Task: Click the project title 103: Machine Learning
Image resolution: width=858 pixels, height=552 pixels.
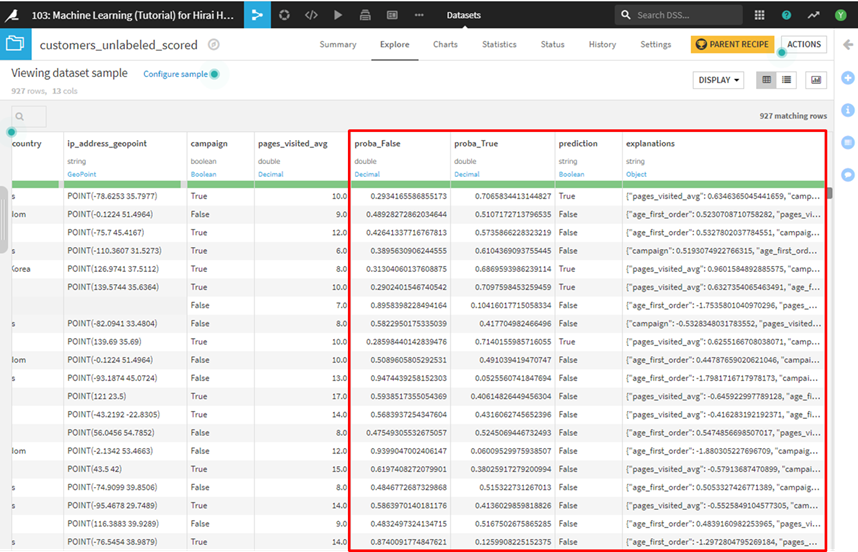Action: click(x=132, y=15)
